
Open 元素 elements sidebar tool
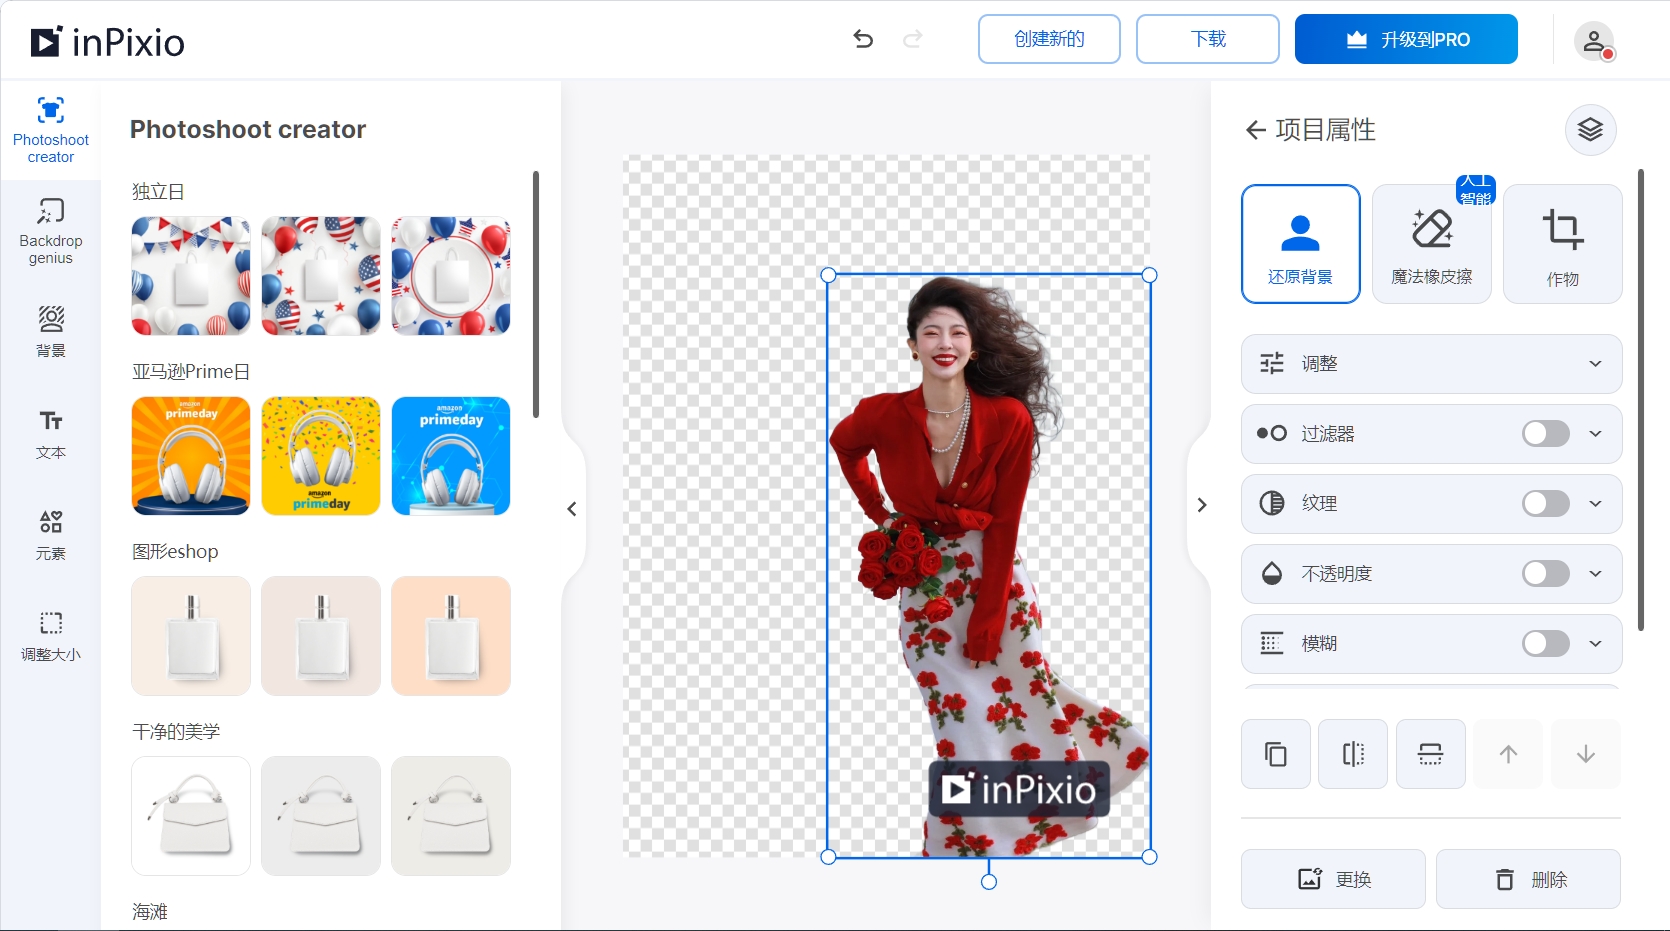tap(51, 534)
